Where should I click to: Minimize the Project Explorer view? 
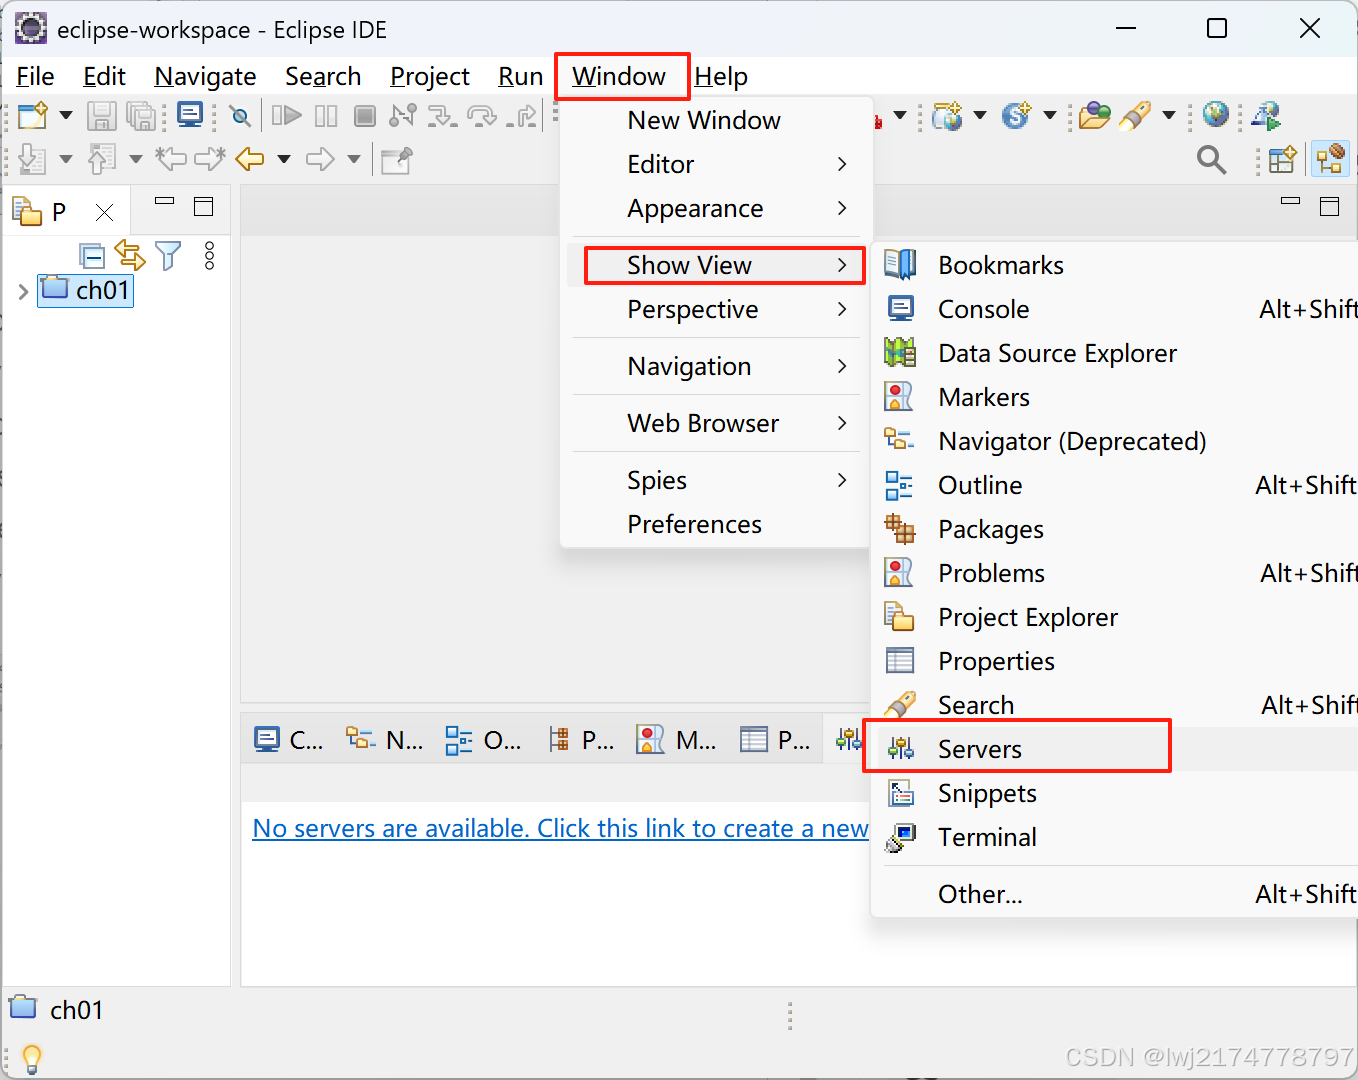tap(165, 202)
